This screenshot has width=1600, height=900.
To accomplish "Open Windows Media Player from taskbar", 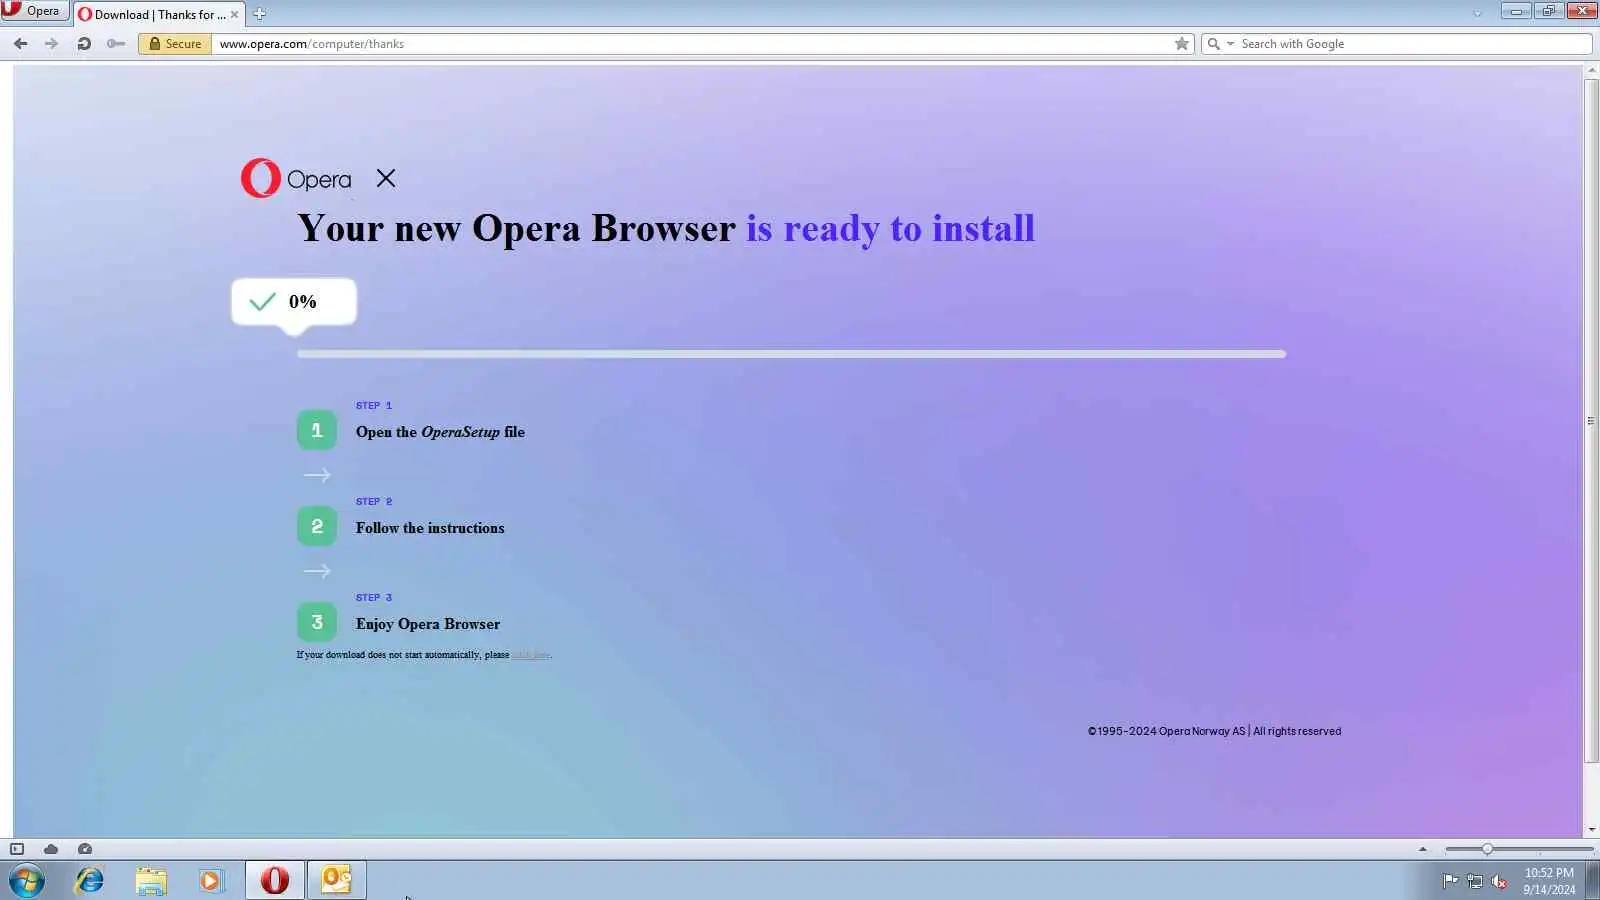I will click(211, 880).
